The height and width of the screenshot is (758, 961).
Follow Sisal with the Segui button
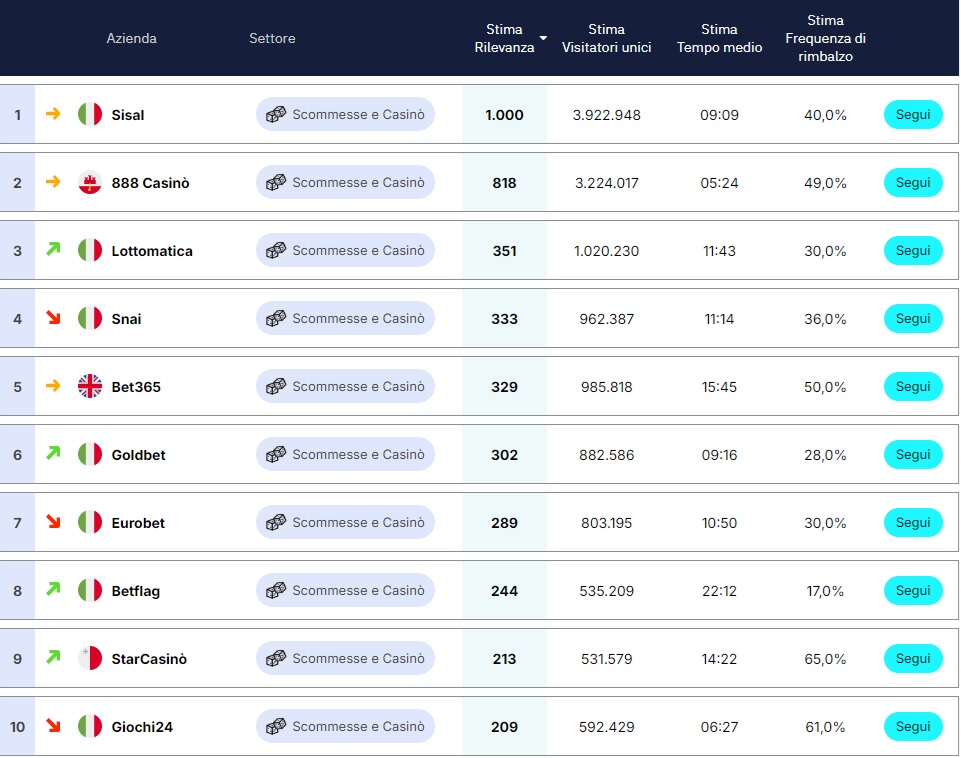tap(913, 115)
